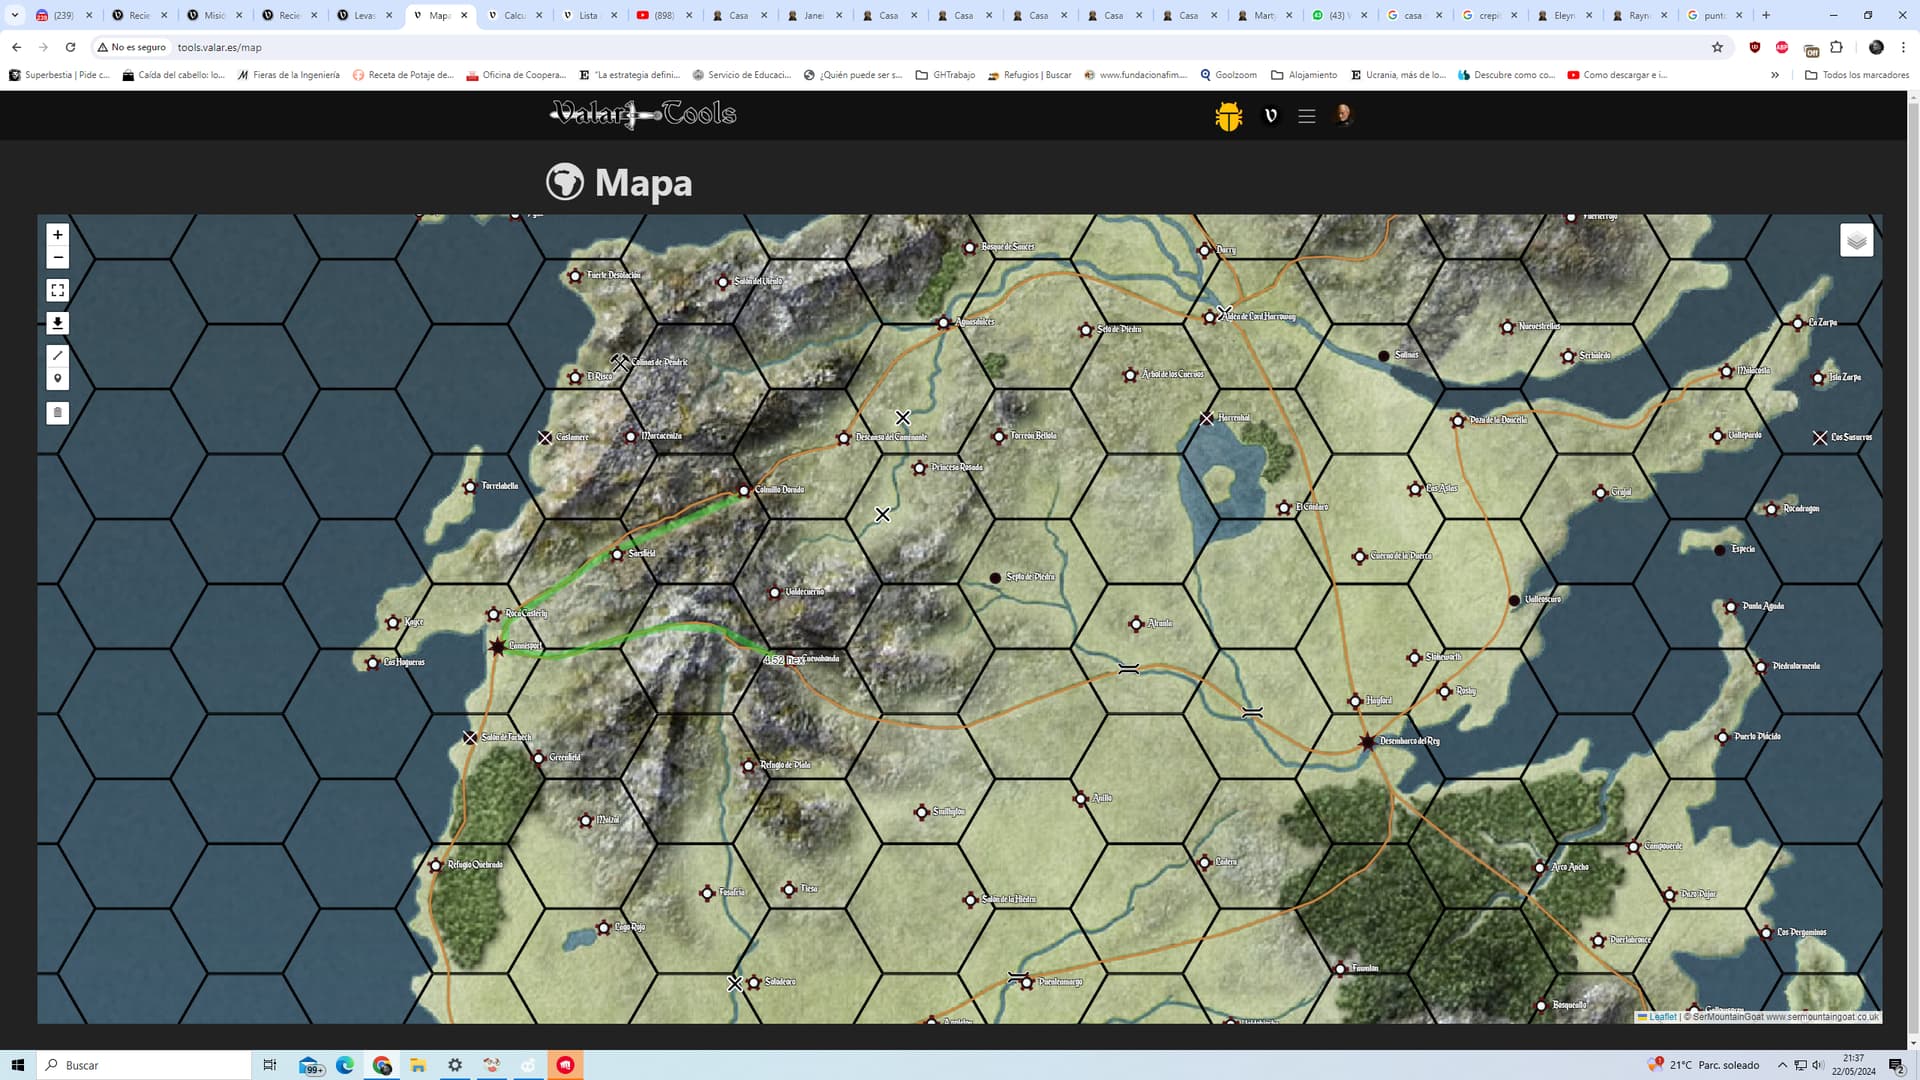Image resolution: width=1920 pixels, height=1080 pixels.
Task: Open Task View on taskbar
Action: coord(269,1065)
